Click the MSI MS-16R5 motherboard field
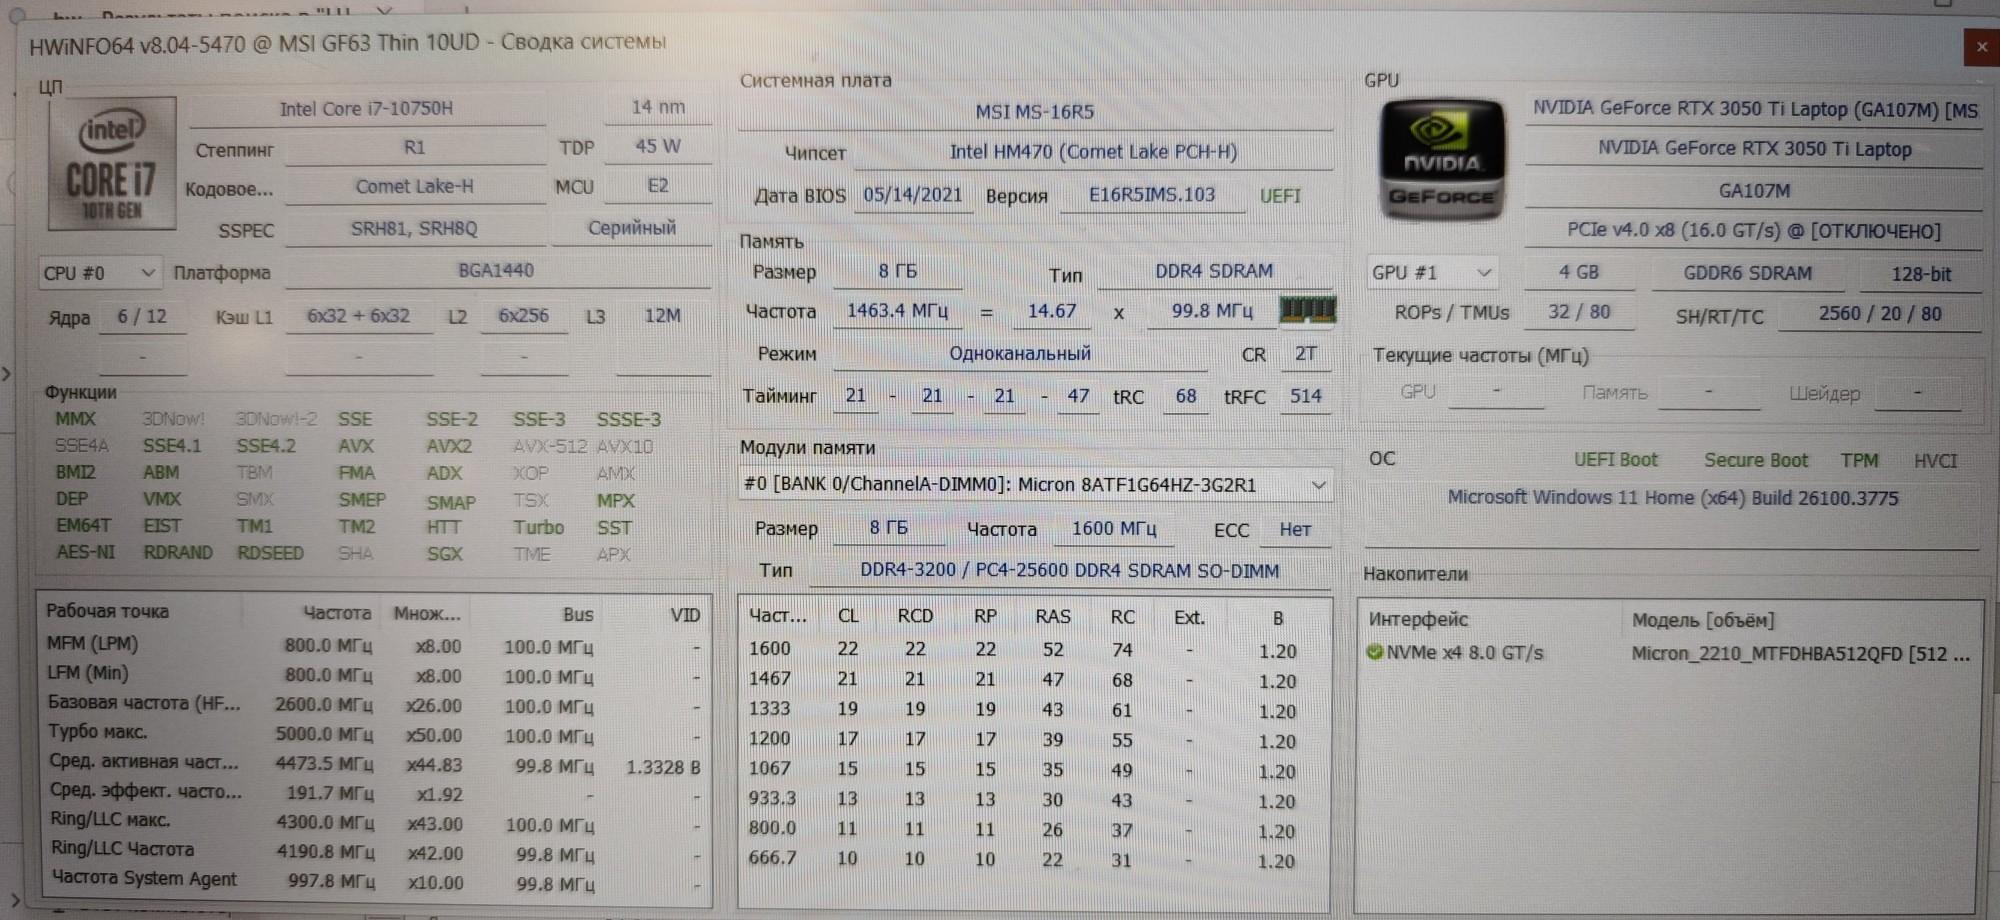Image resolution: width=2000 pixels, height=920 pixels. (1035, 112)
